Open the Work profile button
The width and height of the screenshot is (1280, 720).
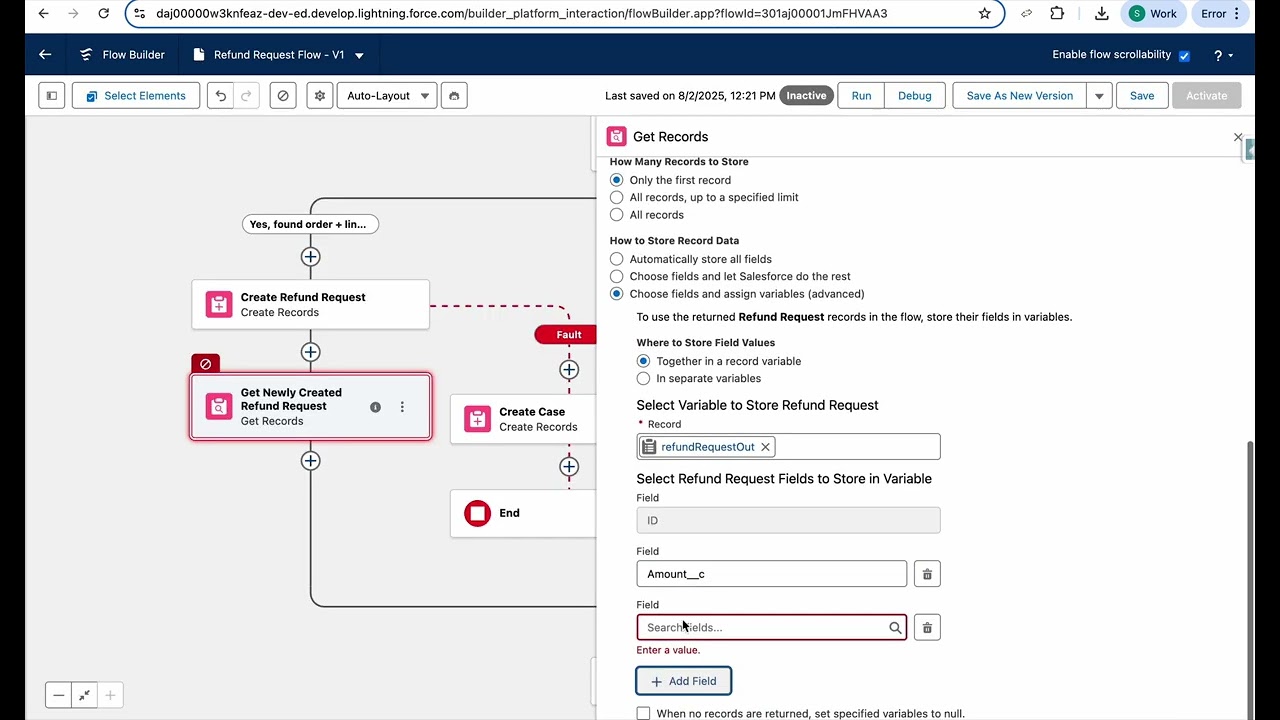[1153, 13]
